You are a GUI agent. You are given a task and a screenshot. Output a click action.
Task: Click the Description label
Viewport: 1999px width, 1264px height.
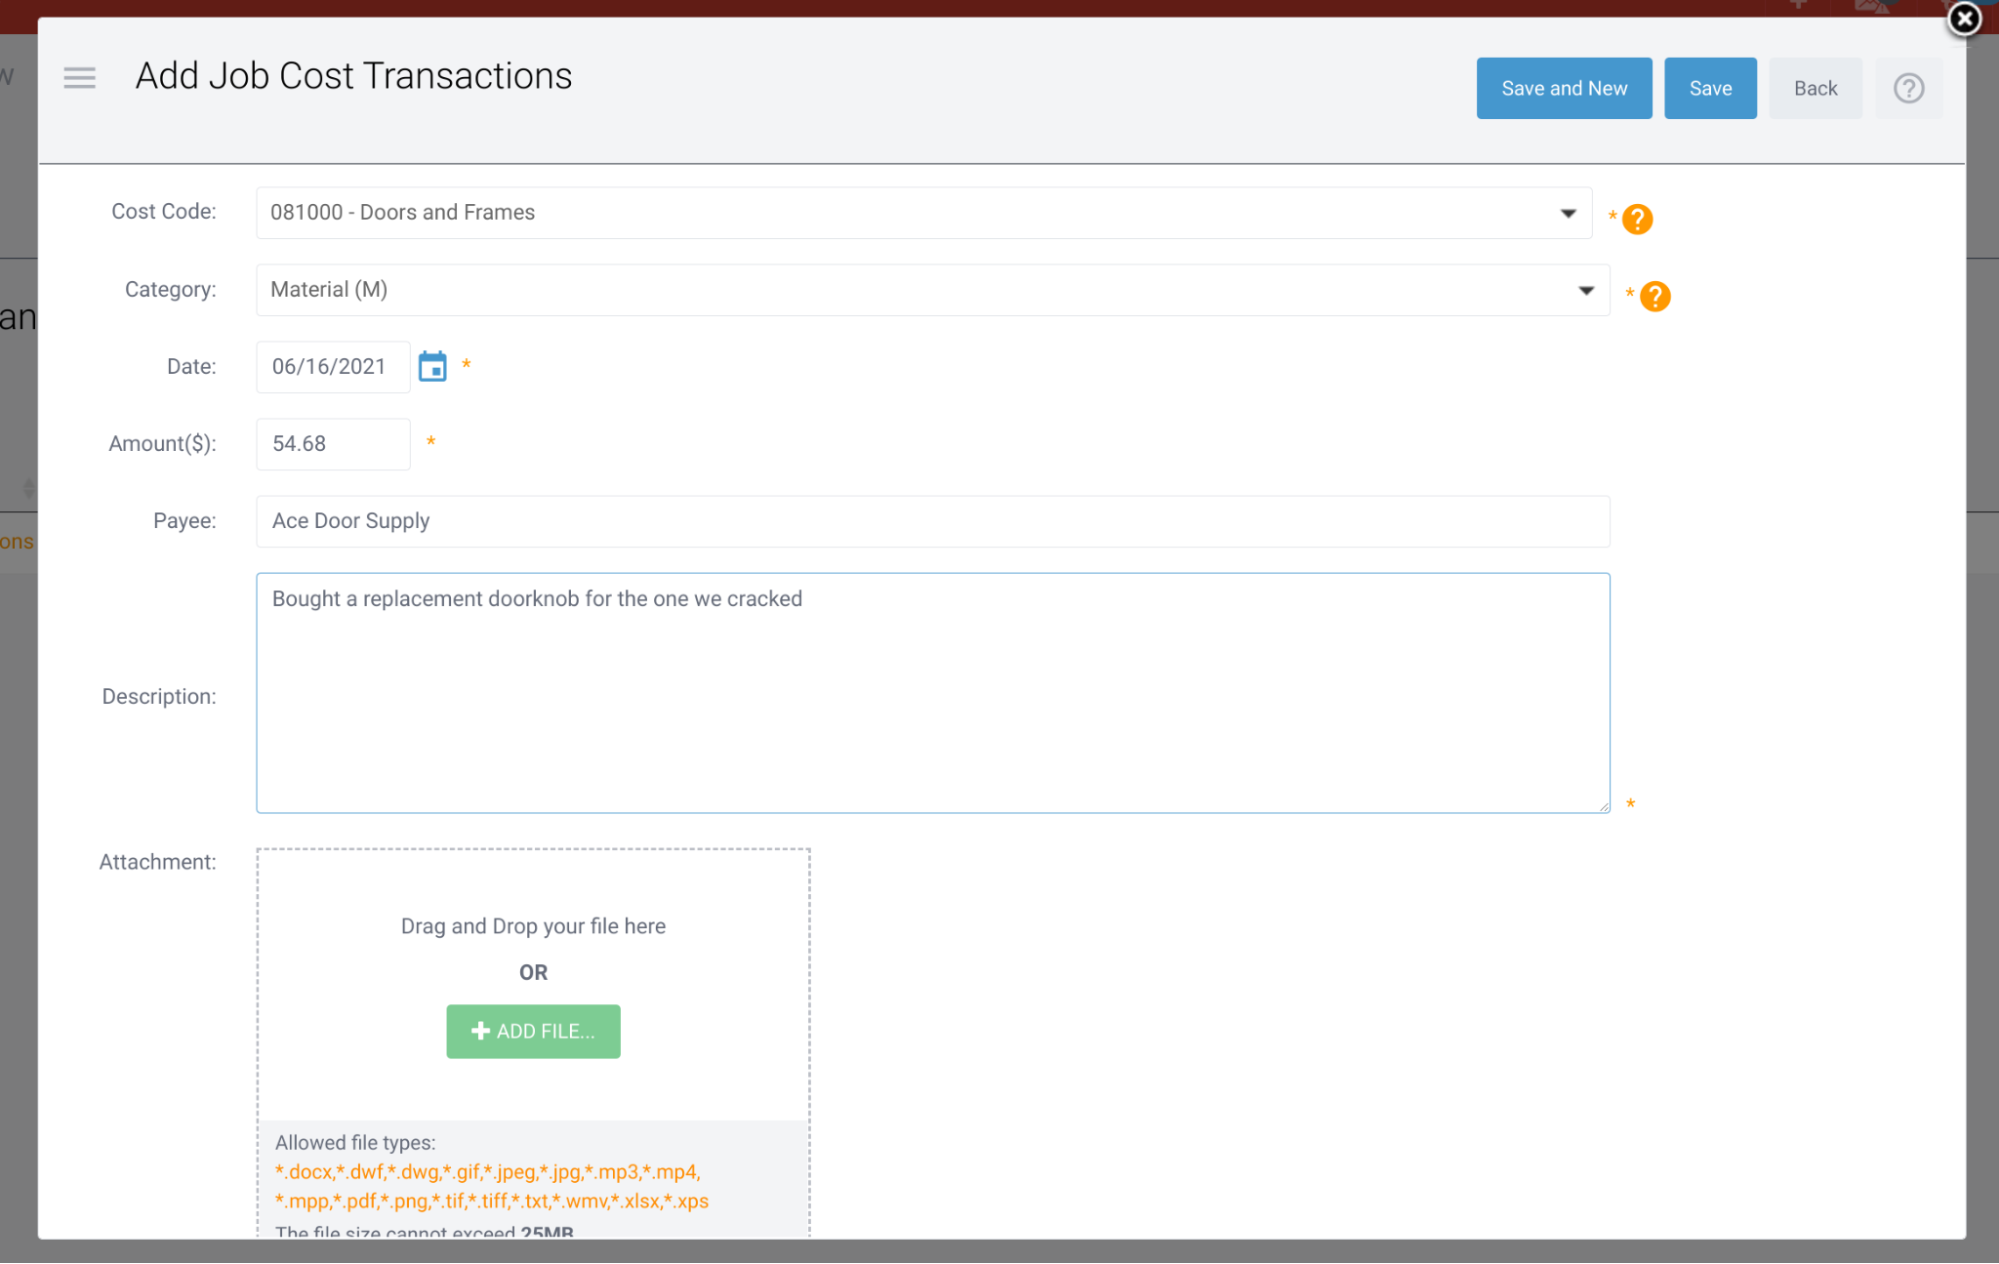159,696
